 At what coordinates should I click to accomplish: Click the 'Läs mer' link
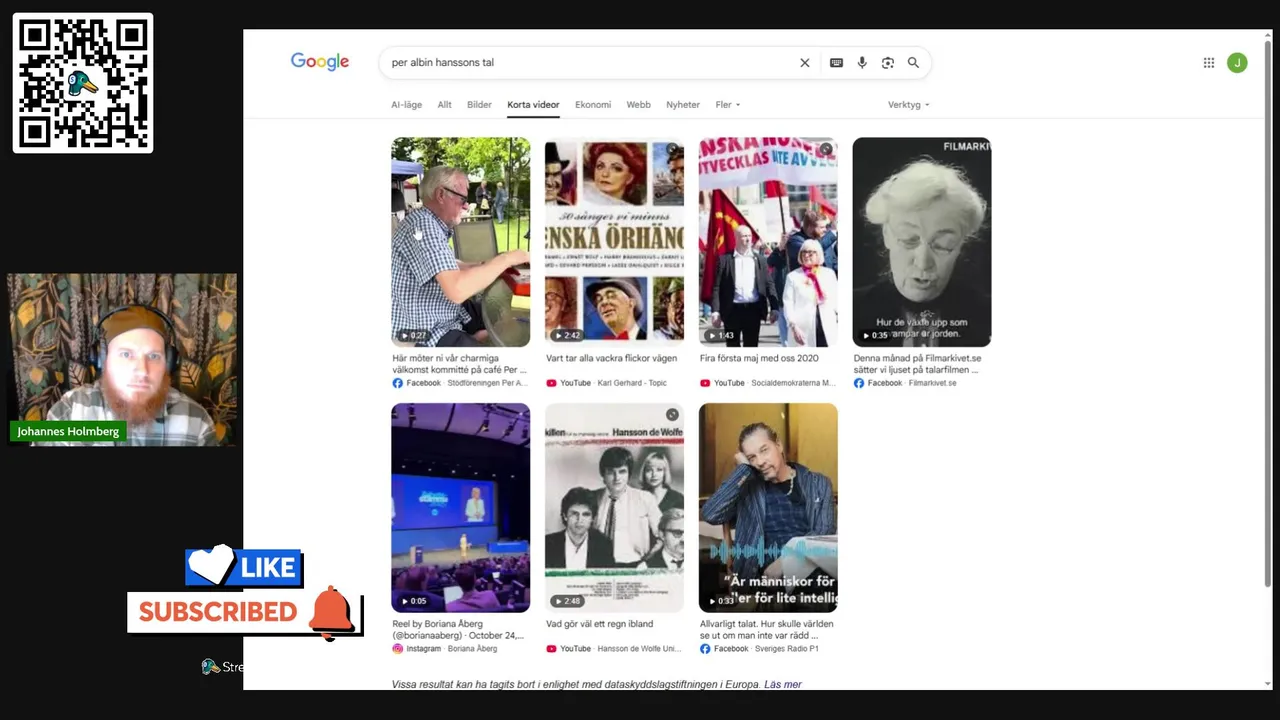[x=783, y=685]
